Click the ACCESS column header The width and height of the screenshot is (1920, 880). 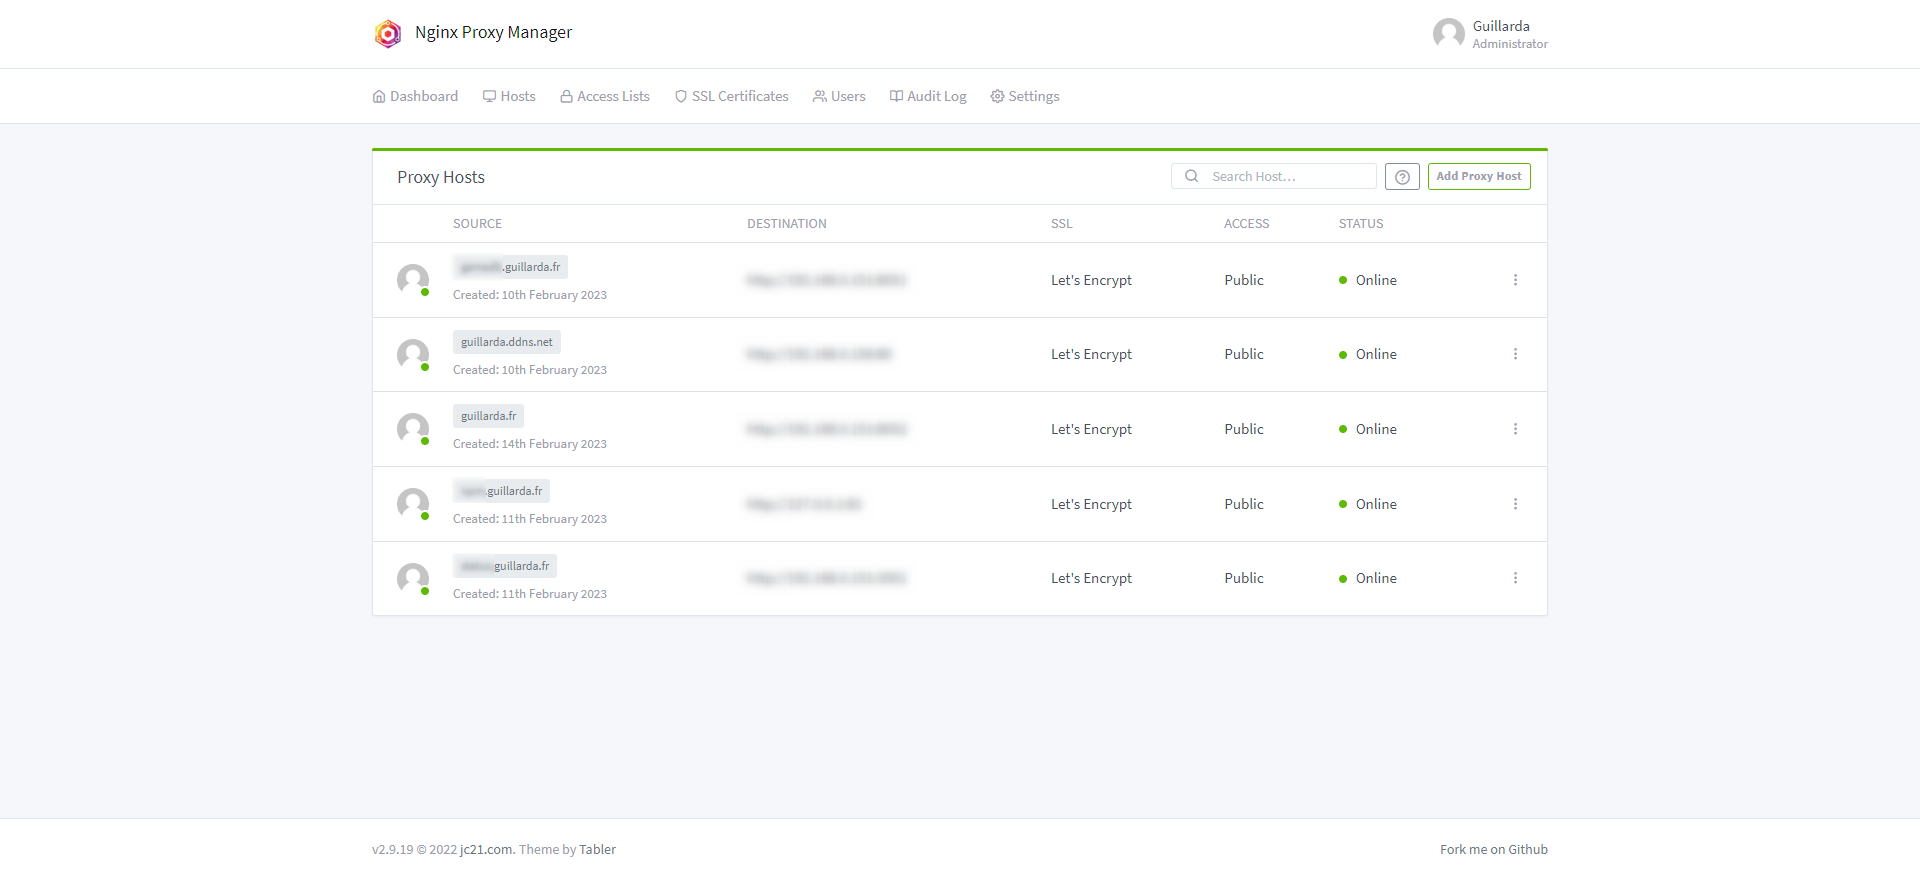[x=1246, y=224]
